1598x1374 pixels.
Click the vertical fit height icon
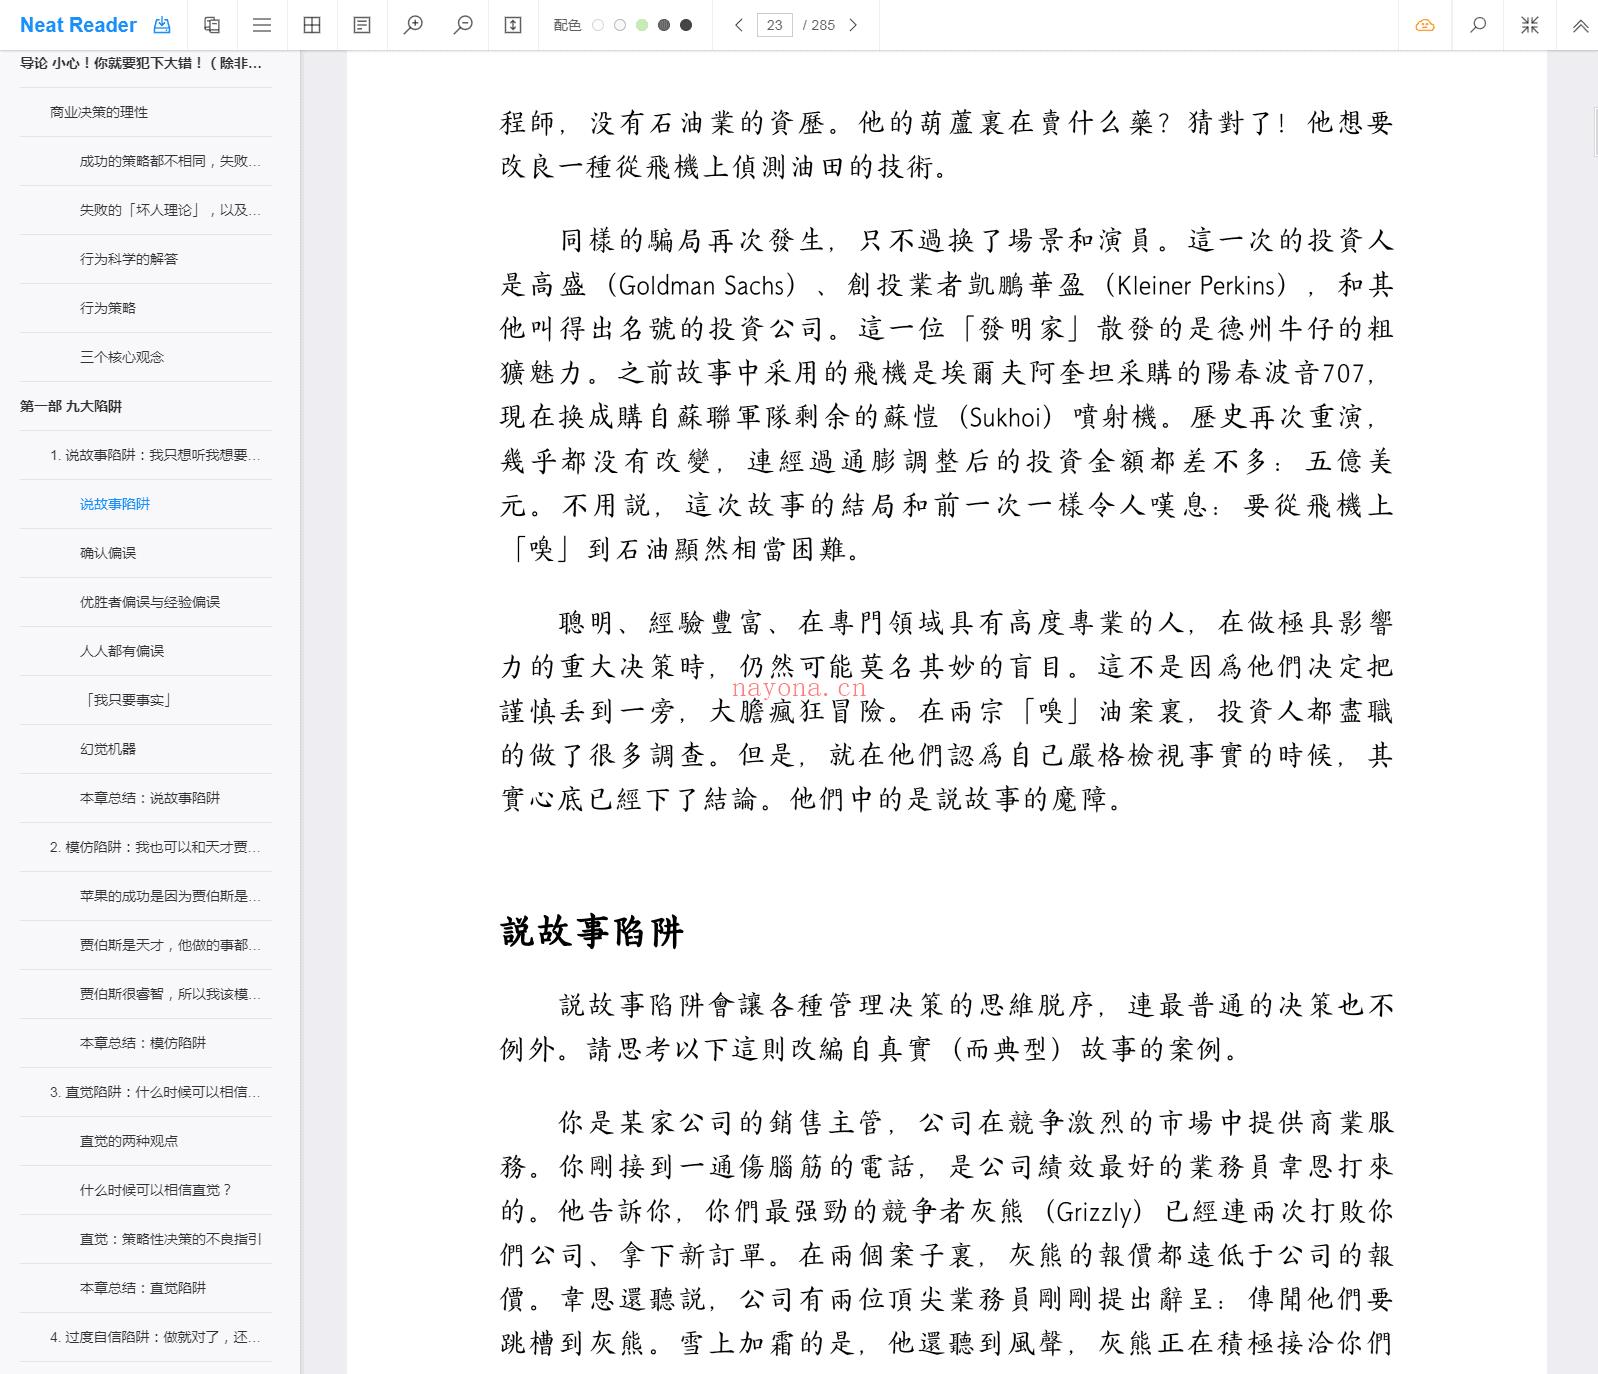(513, 25)
